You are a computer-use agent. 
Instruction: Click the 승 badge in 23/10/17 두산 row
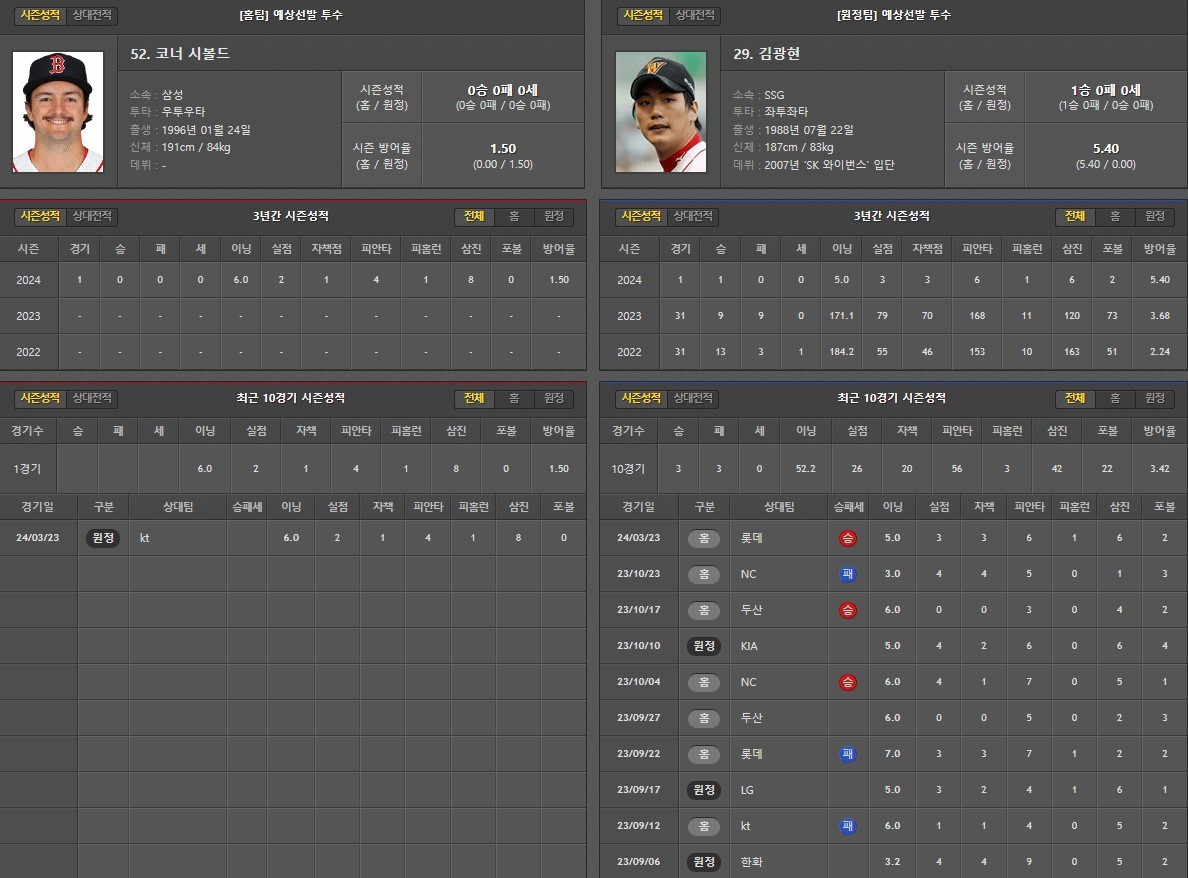coord(847,610)
